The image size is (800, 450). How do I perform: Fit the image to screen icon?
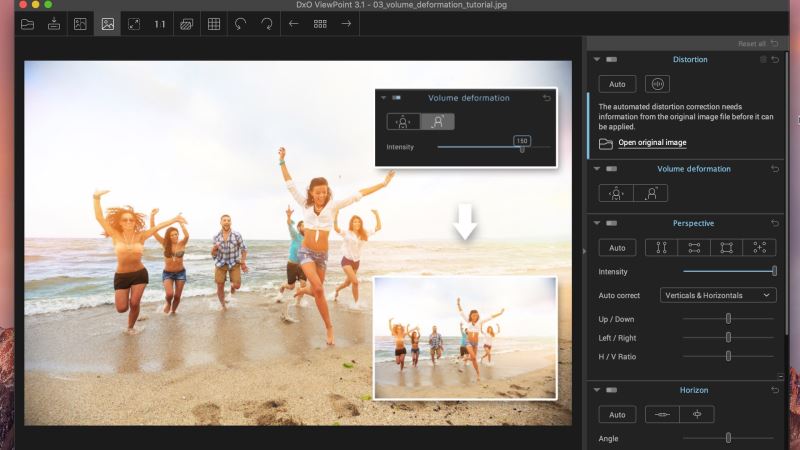coord(134,24)
